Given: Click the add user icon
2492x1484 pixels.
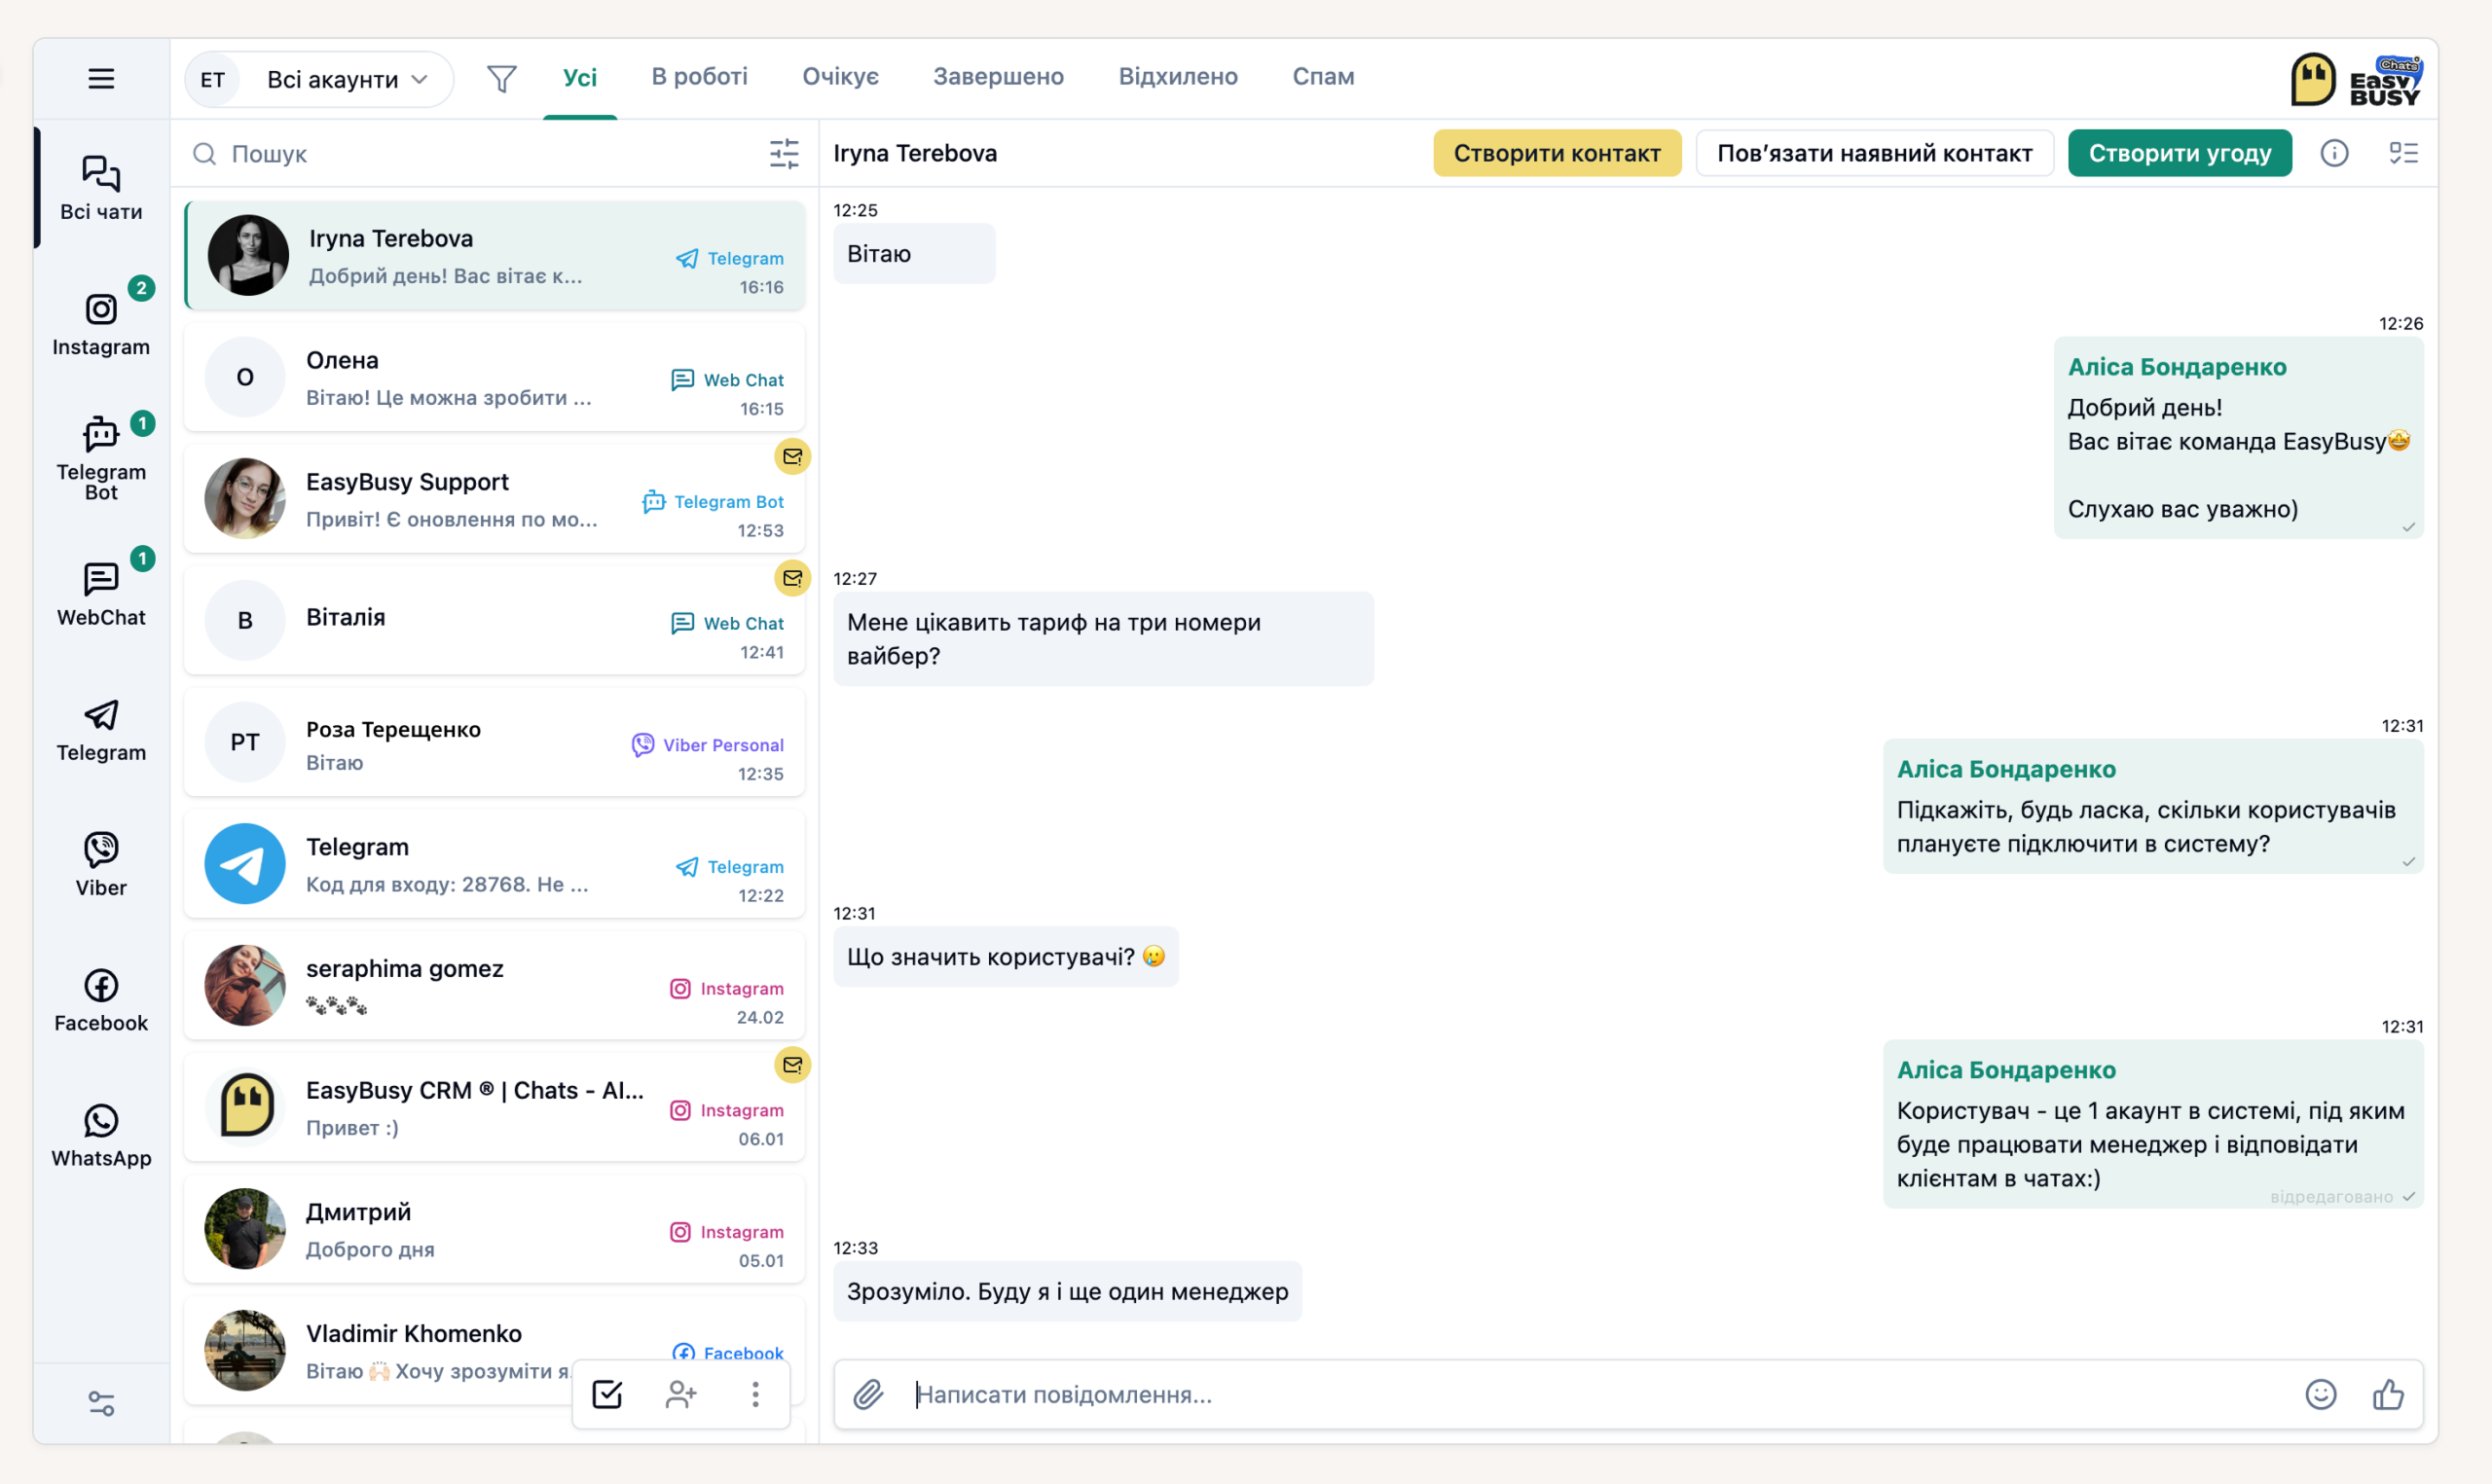Looking at the screenshot, I should [681, 1394].
